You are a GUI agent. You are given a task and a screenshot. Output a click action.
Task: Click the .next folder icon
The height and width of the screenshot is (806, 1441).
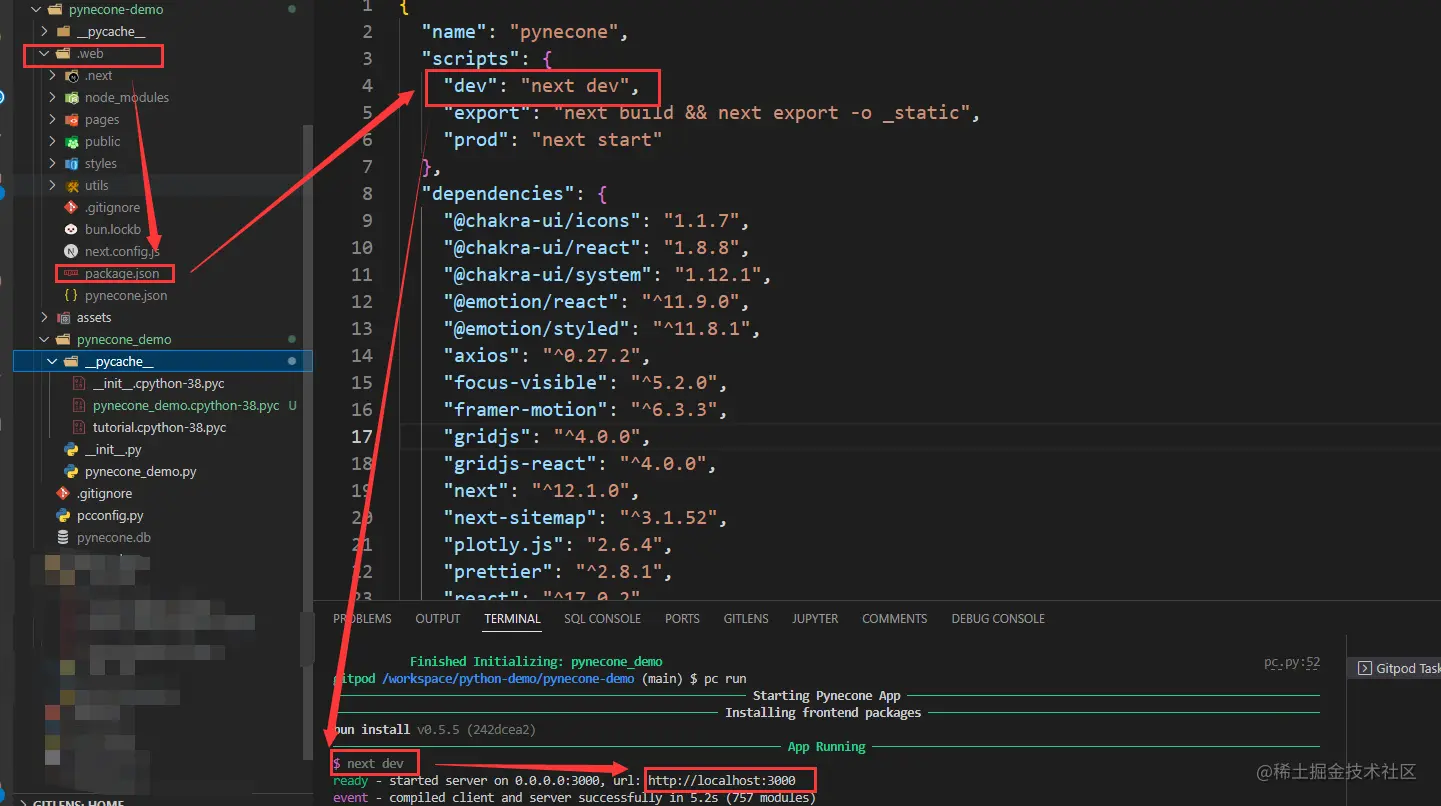click(71, 76)
